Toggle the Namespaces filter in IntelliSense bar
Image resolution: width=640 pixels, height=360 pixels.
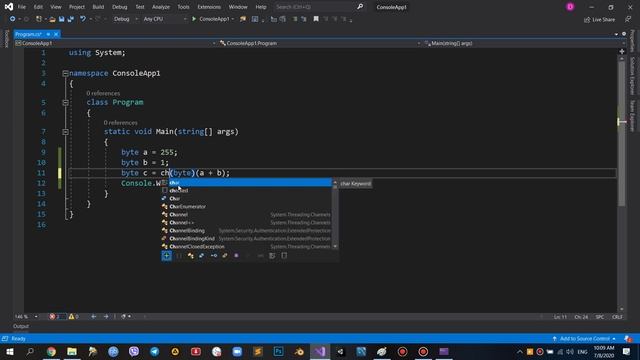pyautogui.click(x=179, y=256)
